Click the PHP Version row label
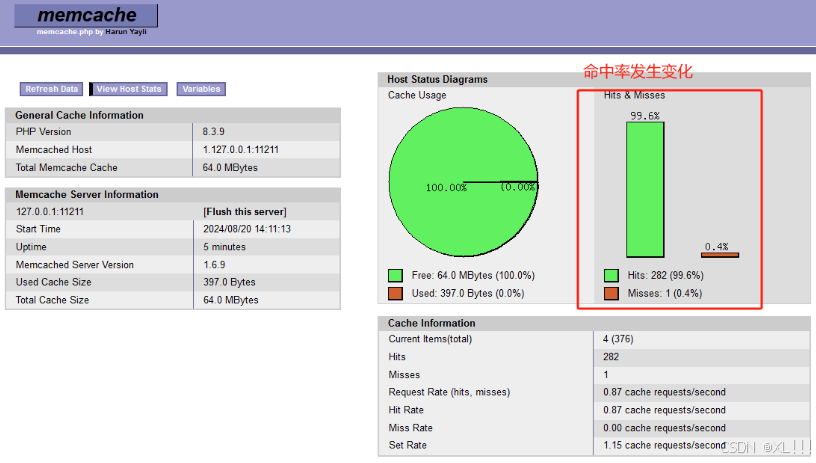Viewport: 816px width, 463px height. 43,132
